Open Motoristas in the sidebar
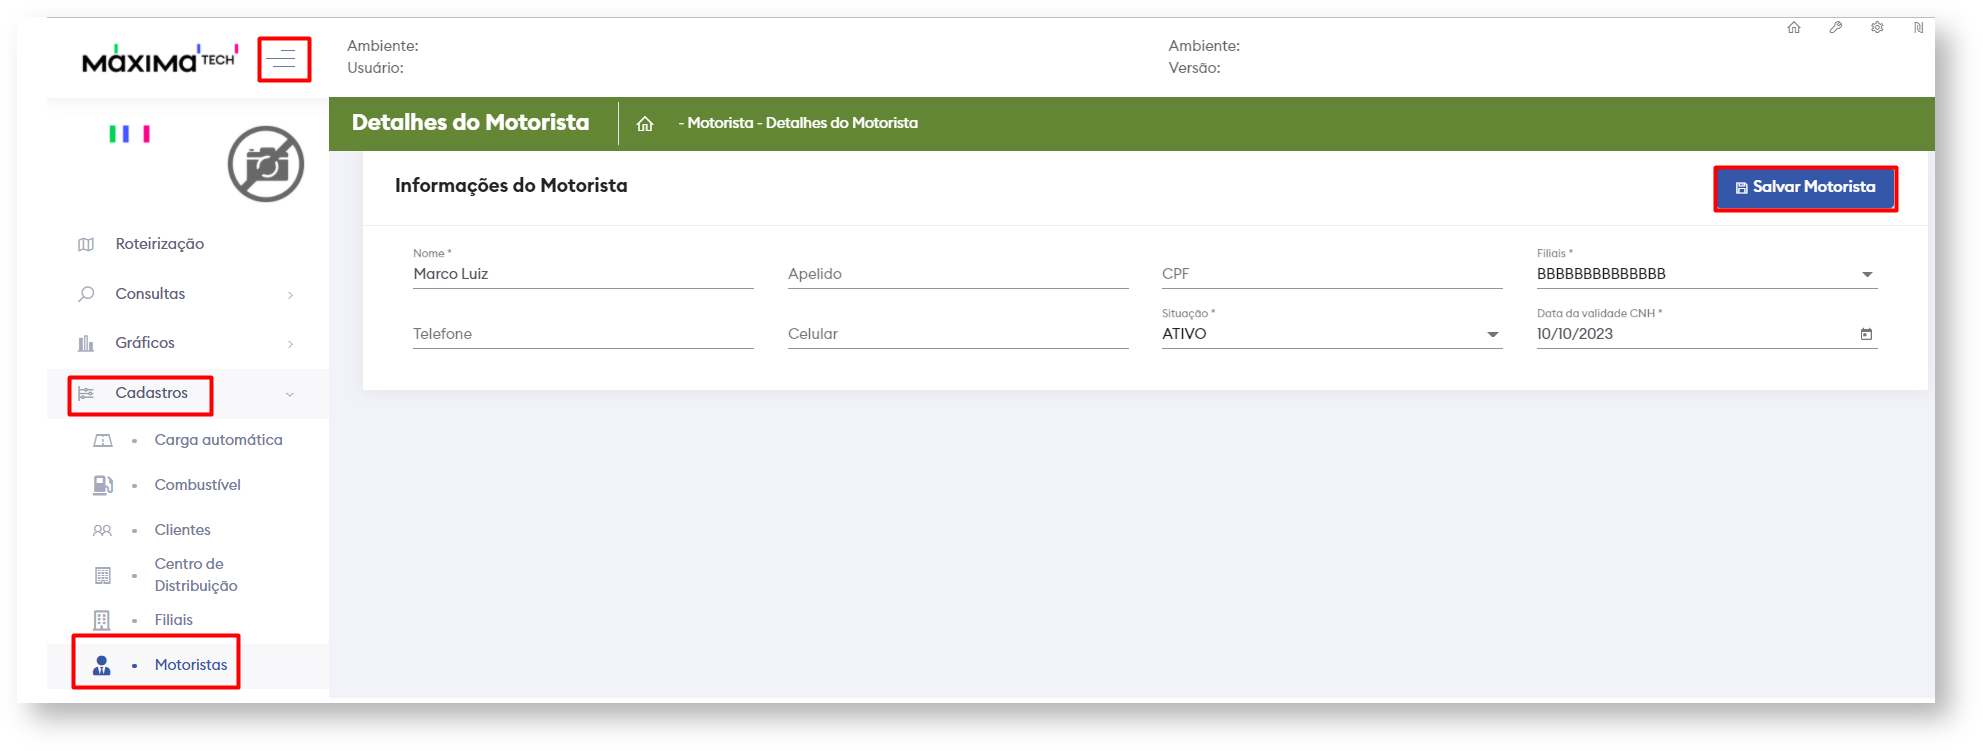This screenshot has height=751, width=1983. point(190,665)
